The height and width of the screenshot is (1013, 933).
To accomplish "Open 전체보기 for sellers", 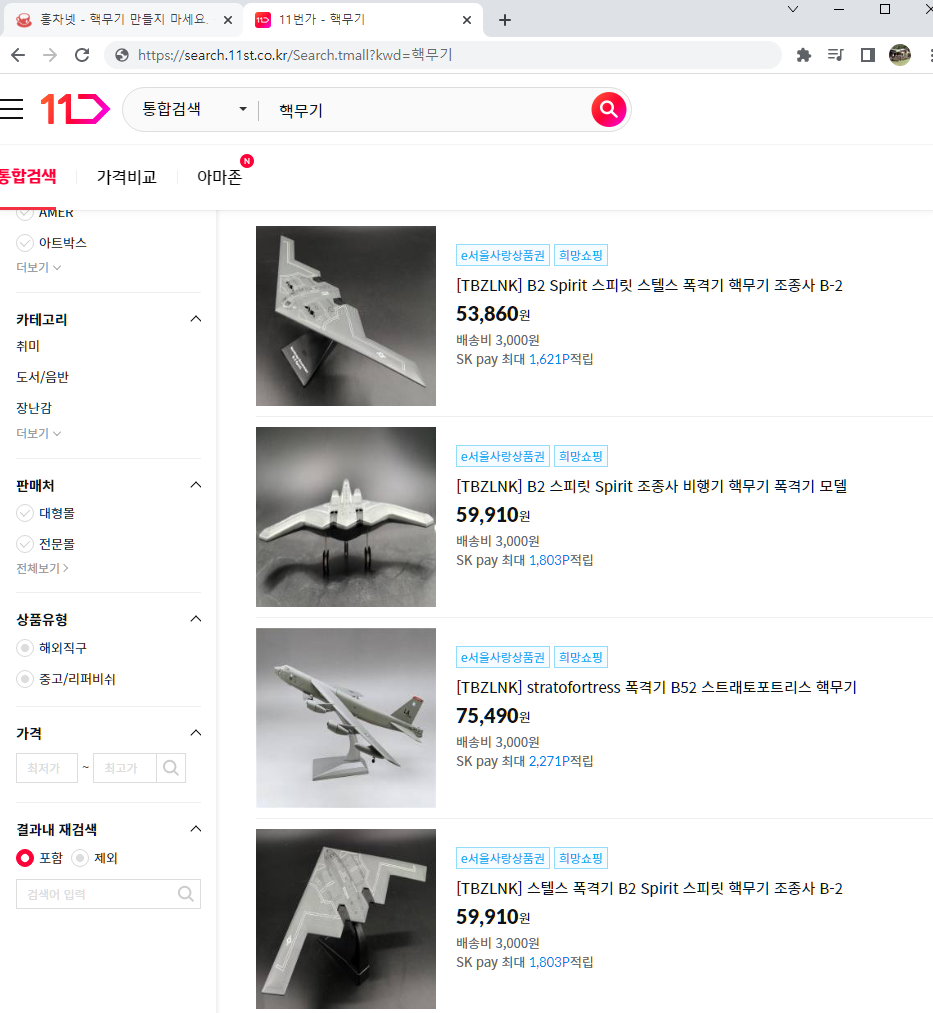I will click(x=43, y=569).
